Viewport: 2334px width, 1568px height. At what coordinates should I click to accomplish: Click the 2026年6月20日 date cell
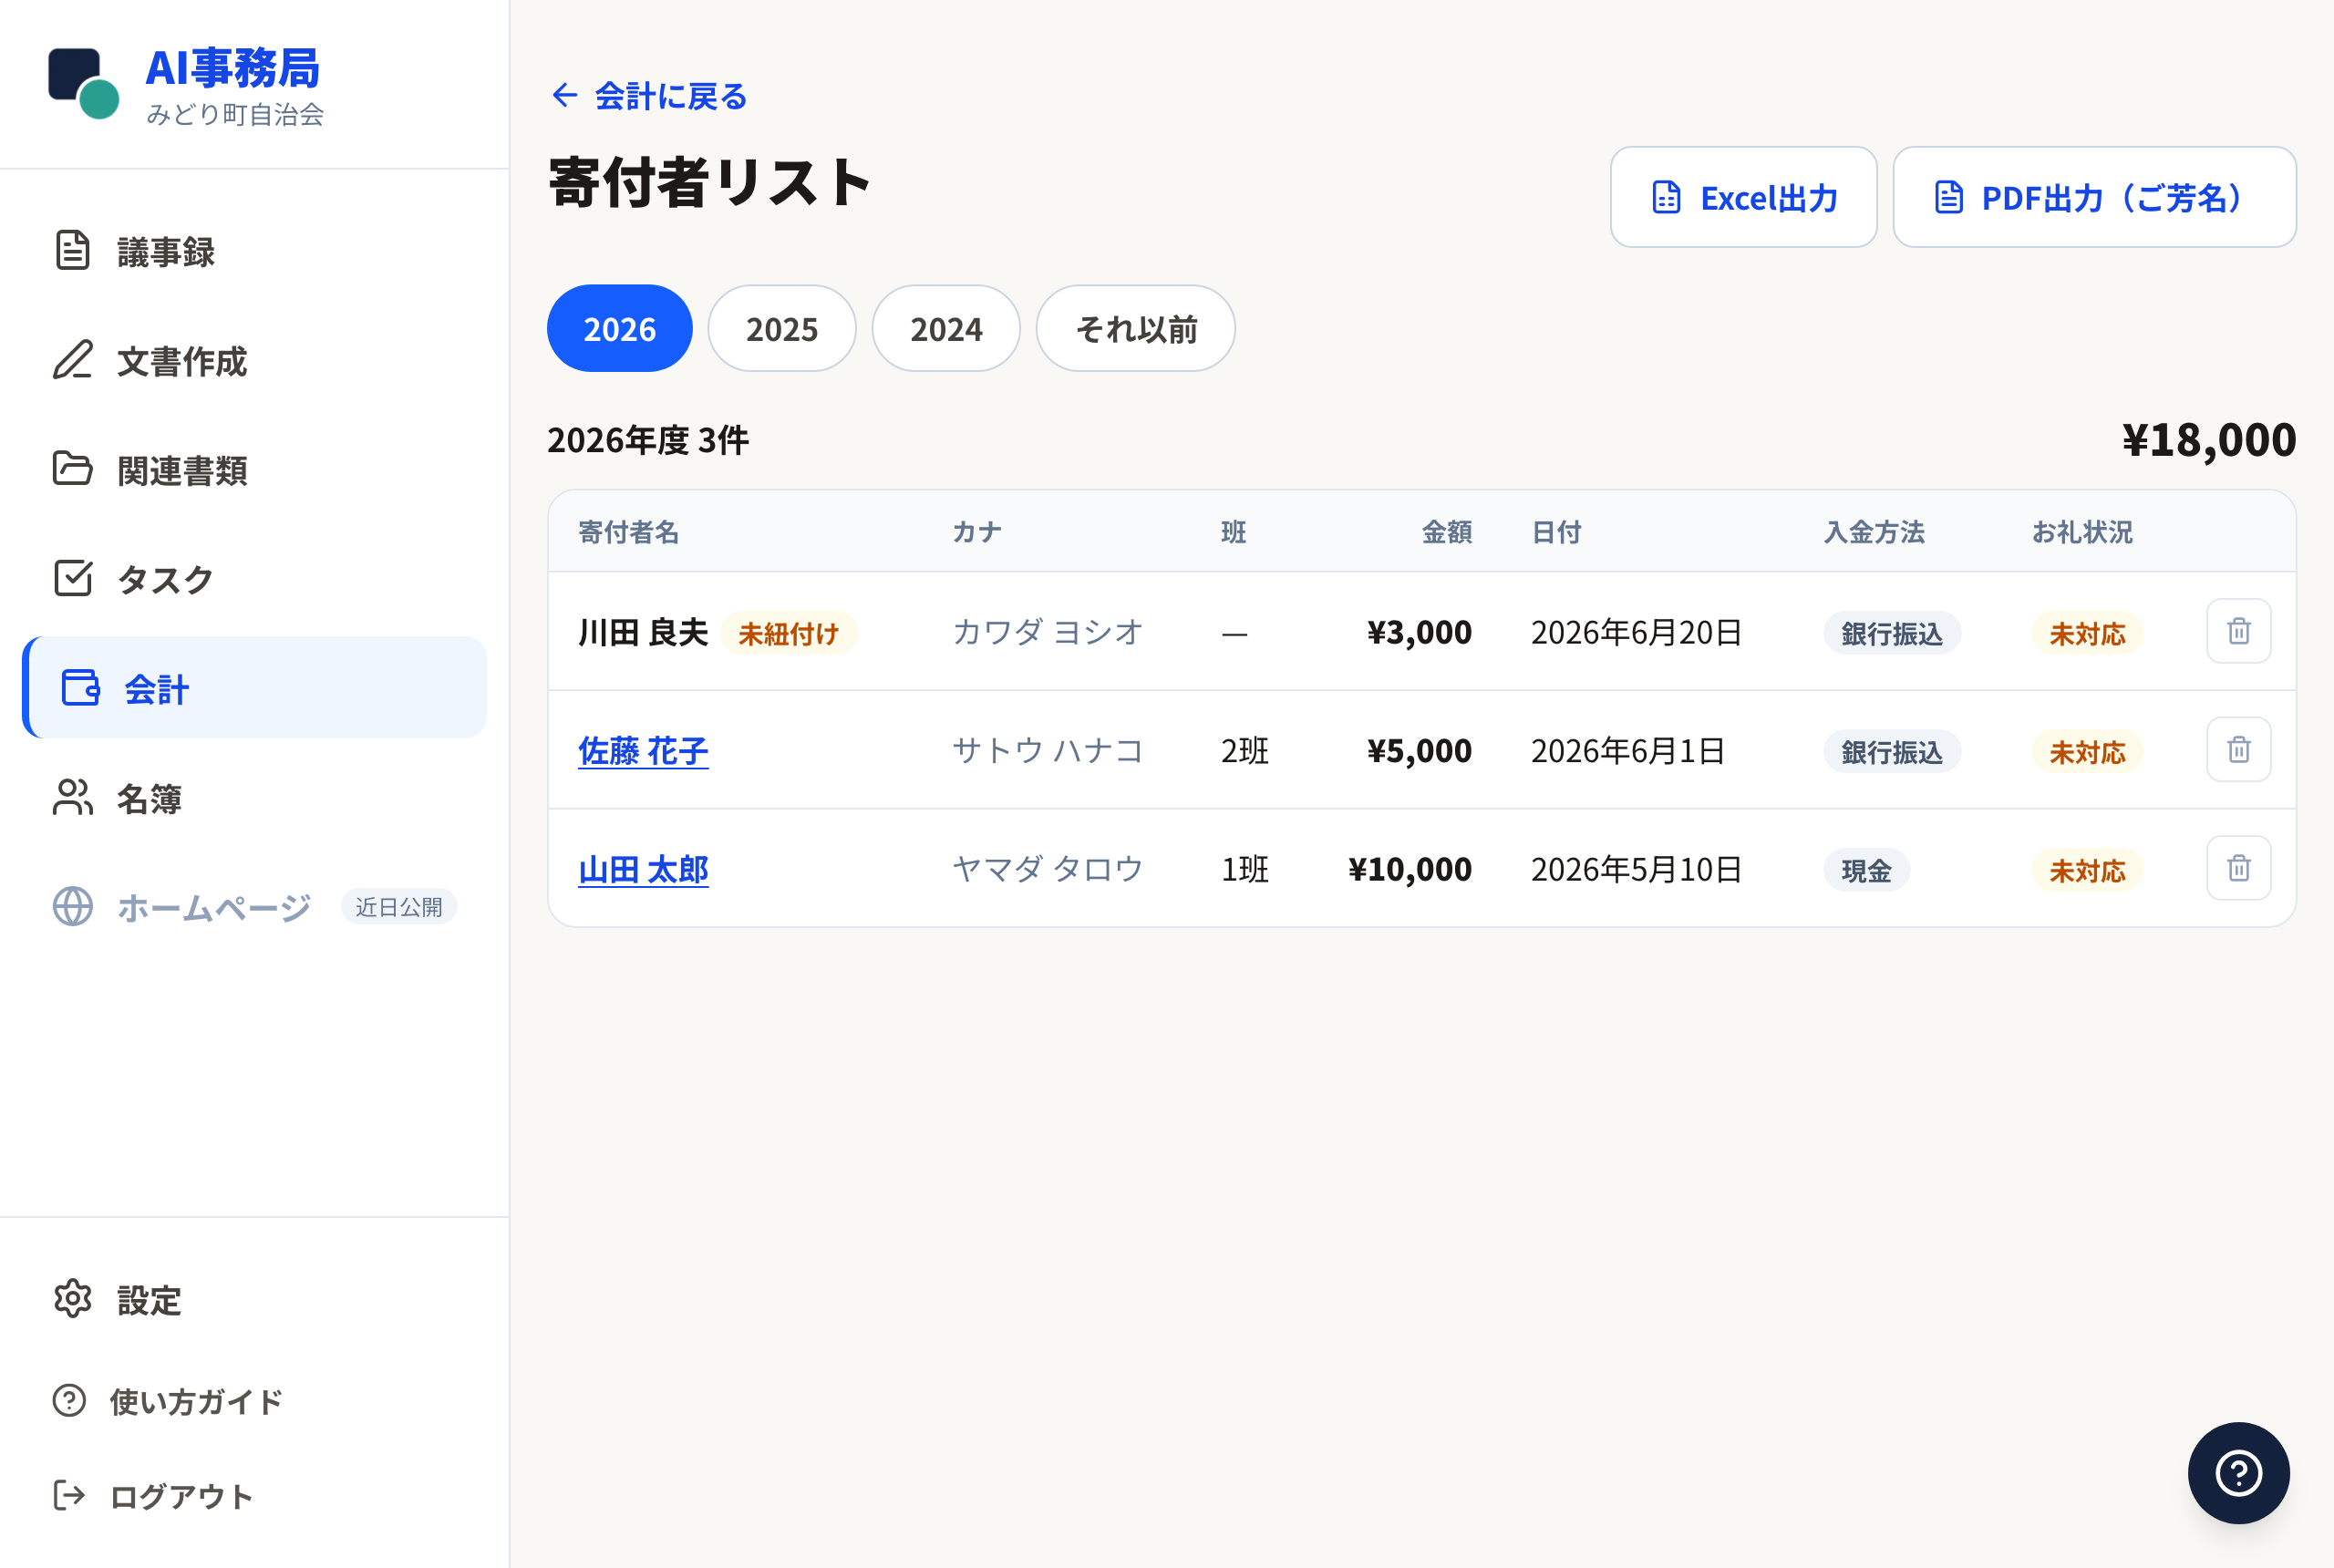point(1636,632)
